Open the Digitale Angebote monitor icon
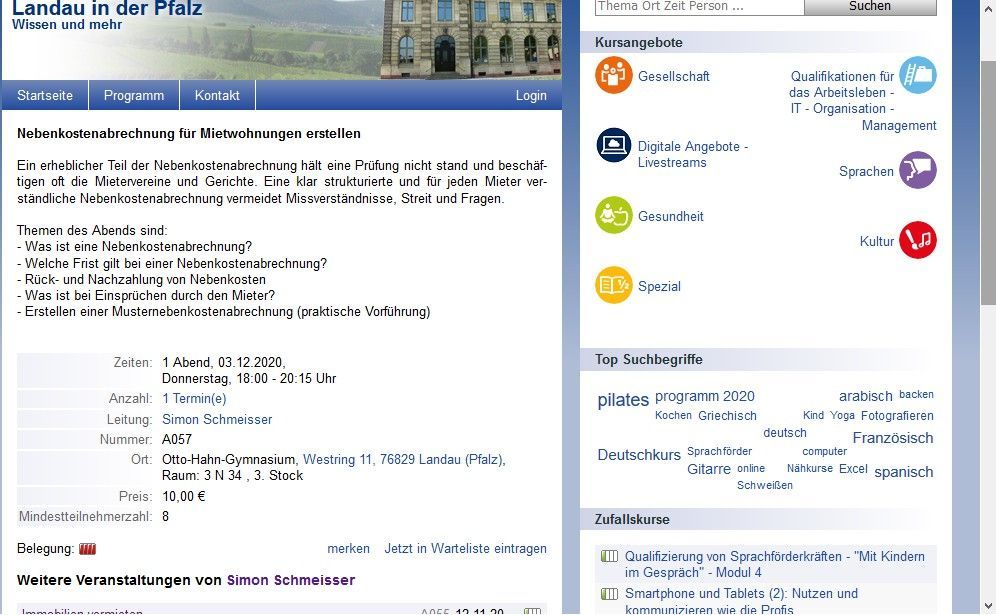Screen dimensions: 996x615 tap(614, 146)
